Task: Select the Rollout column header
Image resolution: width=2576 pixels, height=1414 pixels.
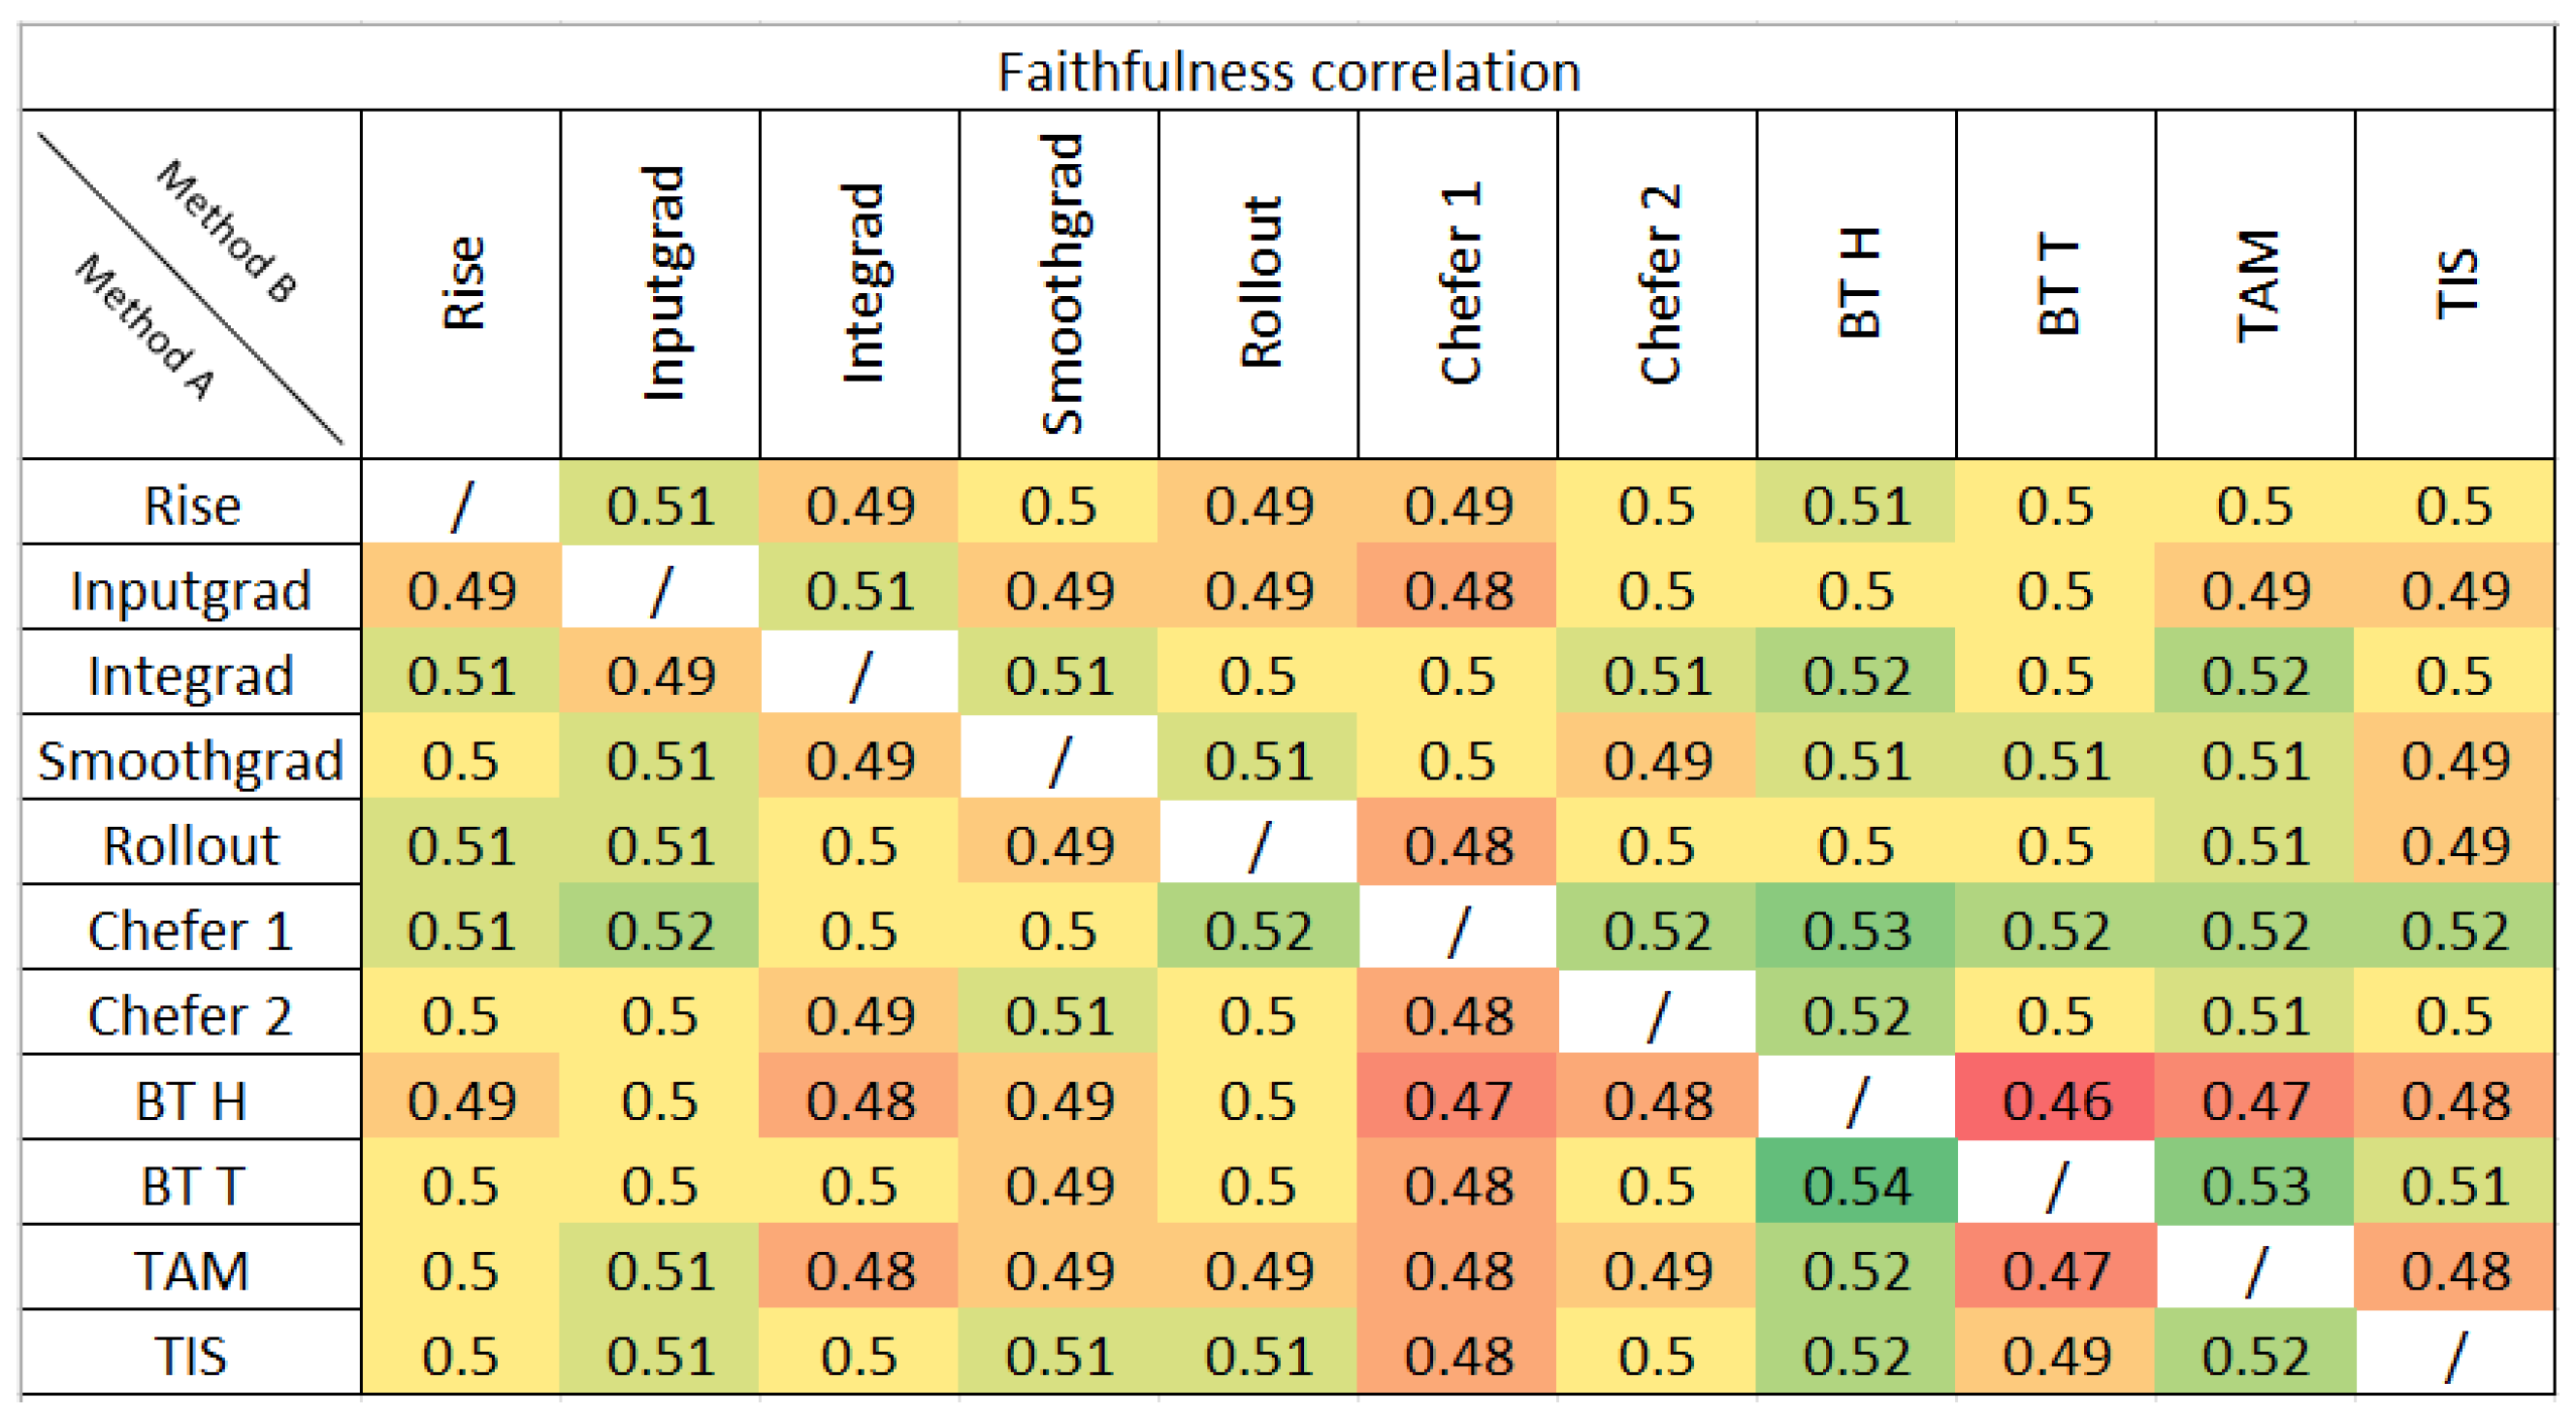Action: [x=1259, y=284]
